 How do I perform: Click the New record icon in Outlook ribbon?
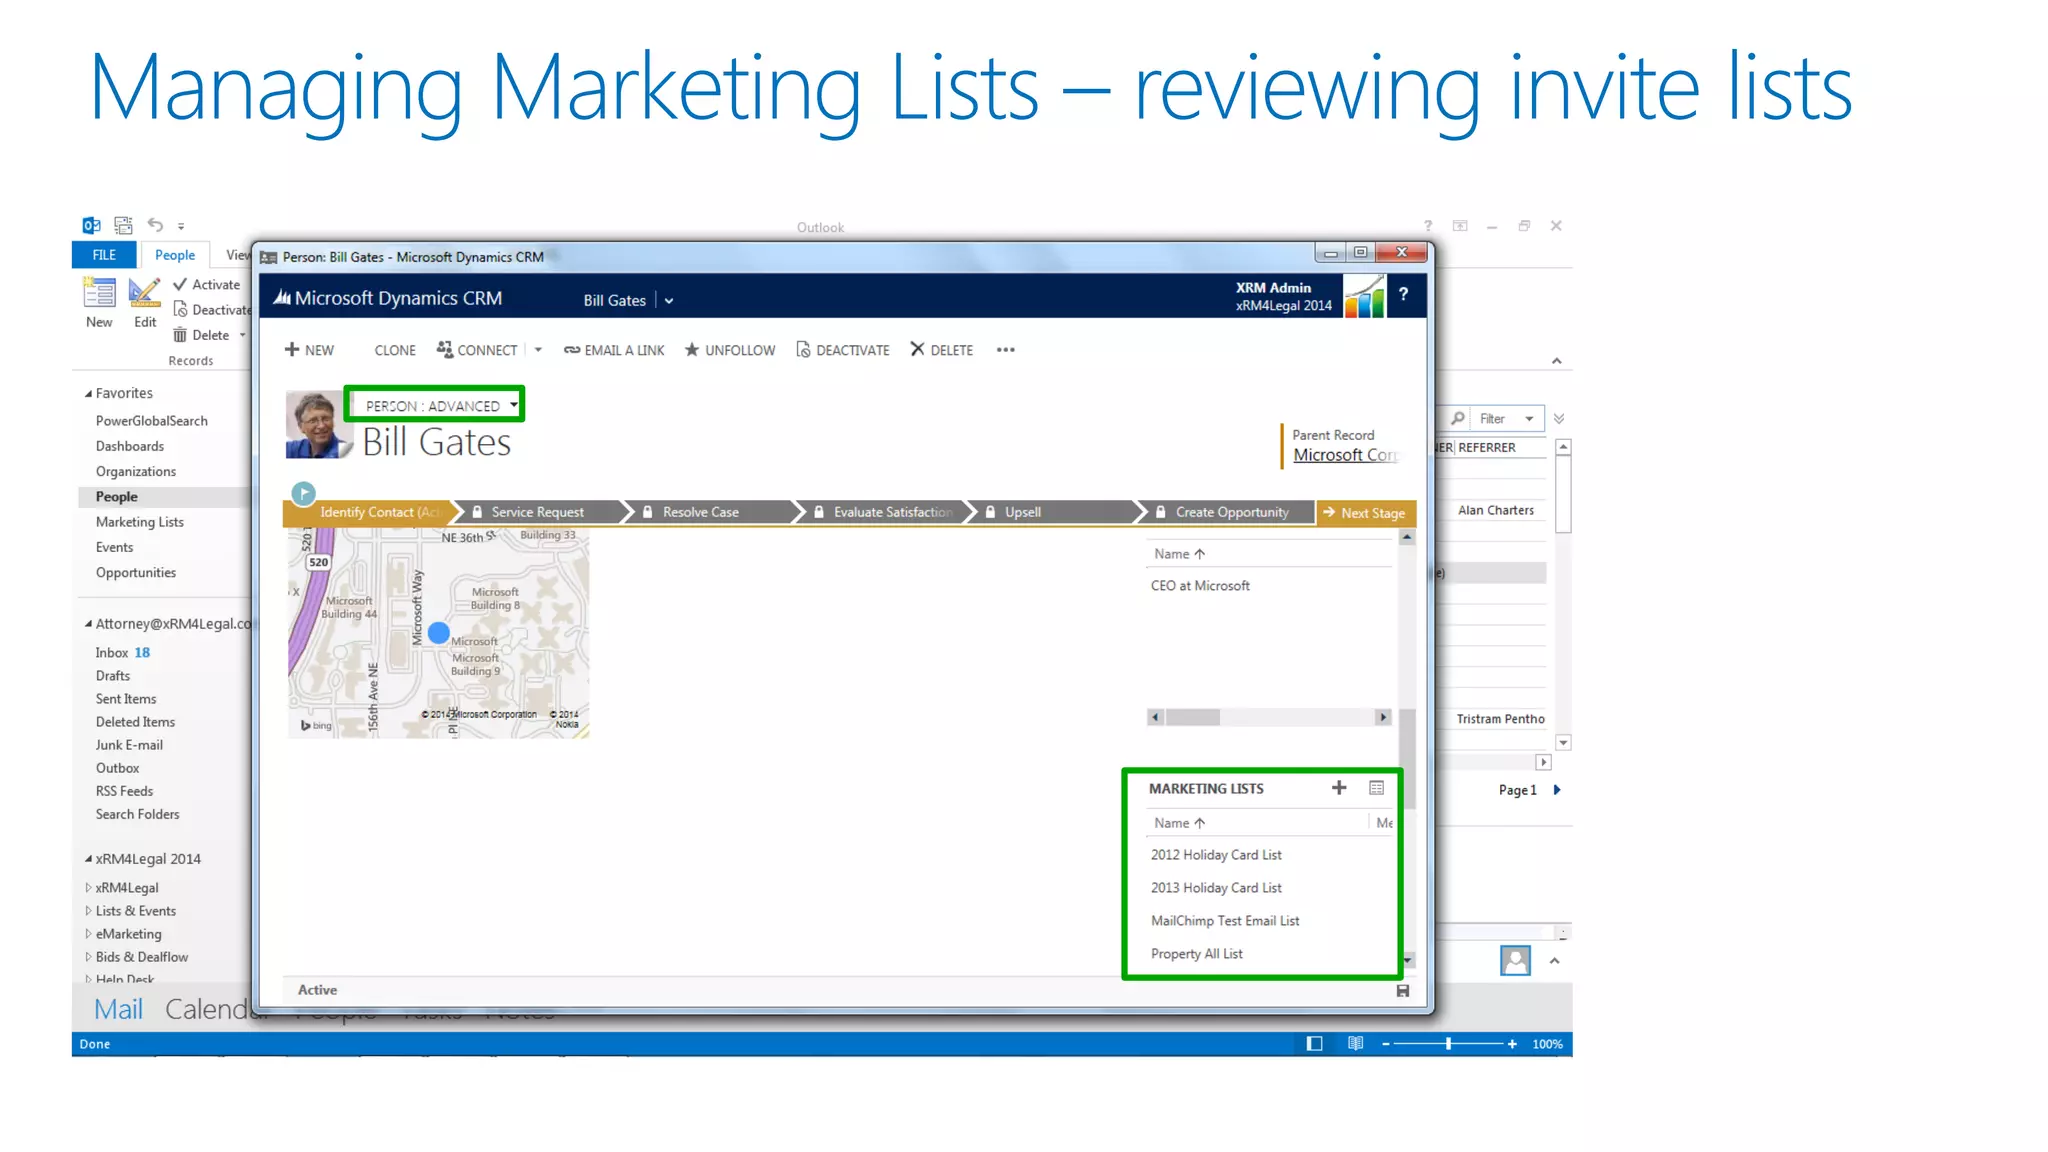[x=99, y=293]
